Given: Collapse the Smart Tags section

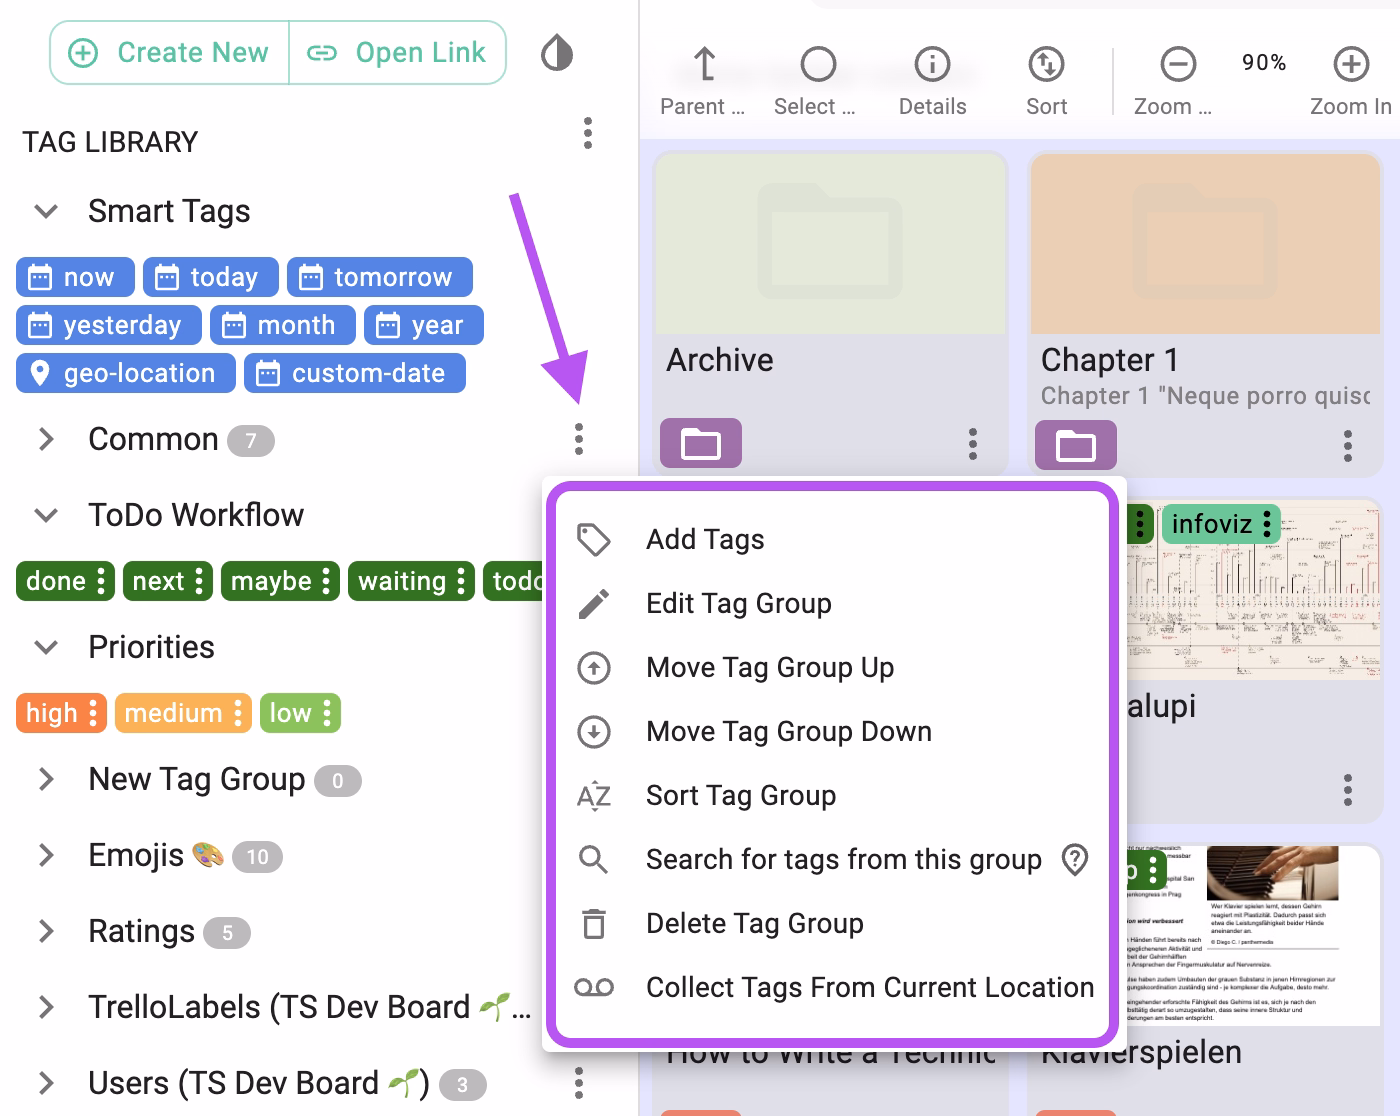Looking at the screenshot, I should 44,211.
